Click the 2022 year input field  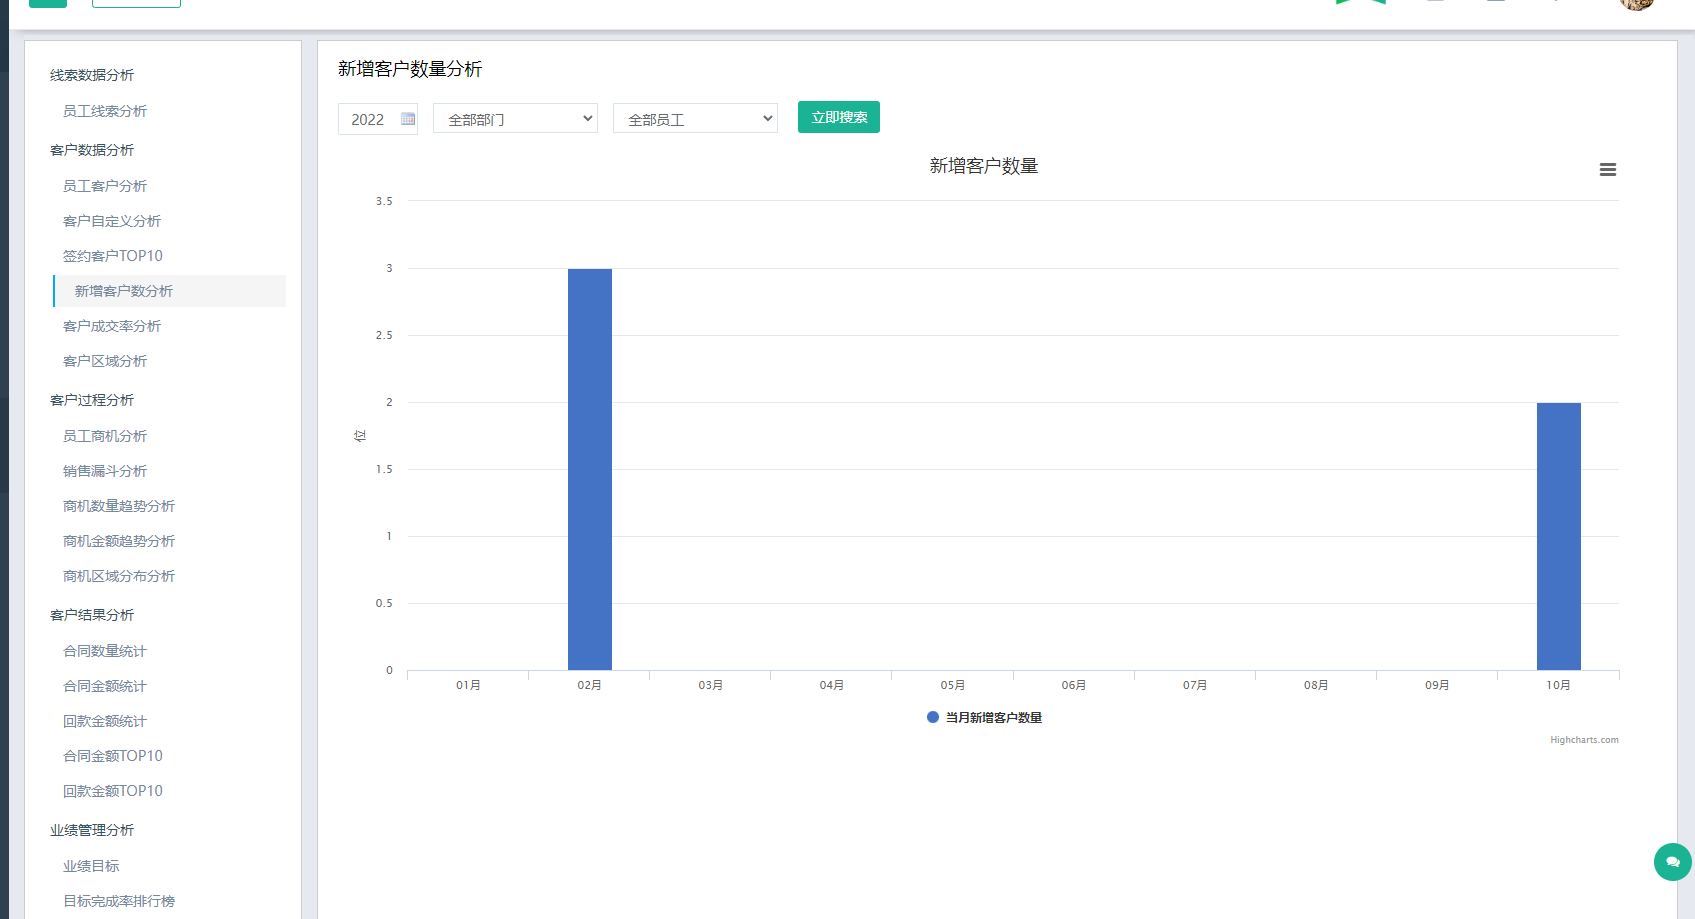point(370,118)
